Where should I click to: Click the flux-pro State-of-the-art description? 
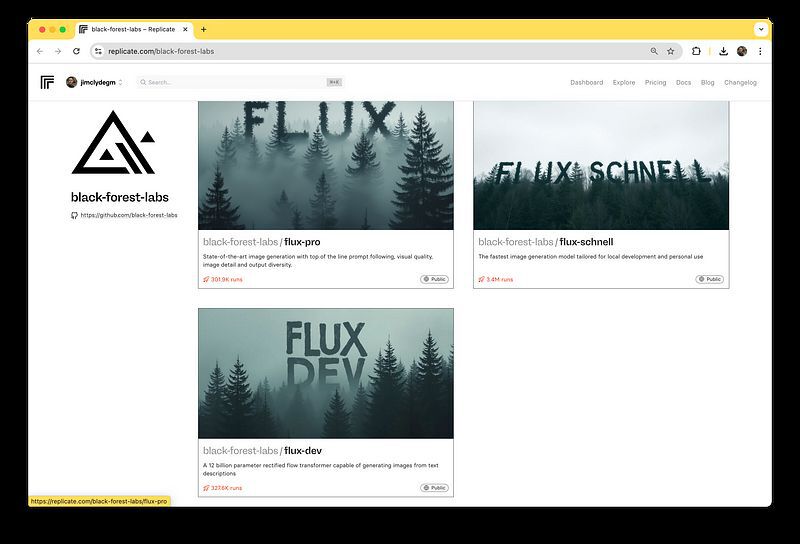coord(318,261)
